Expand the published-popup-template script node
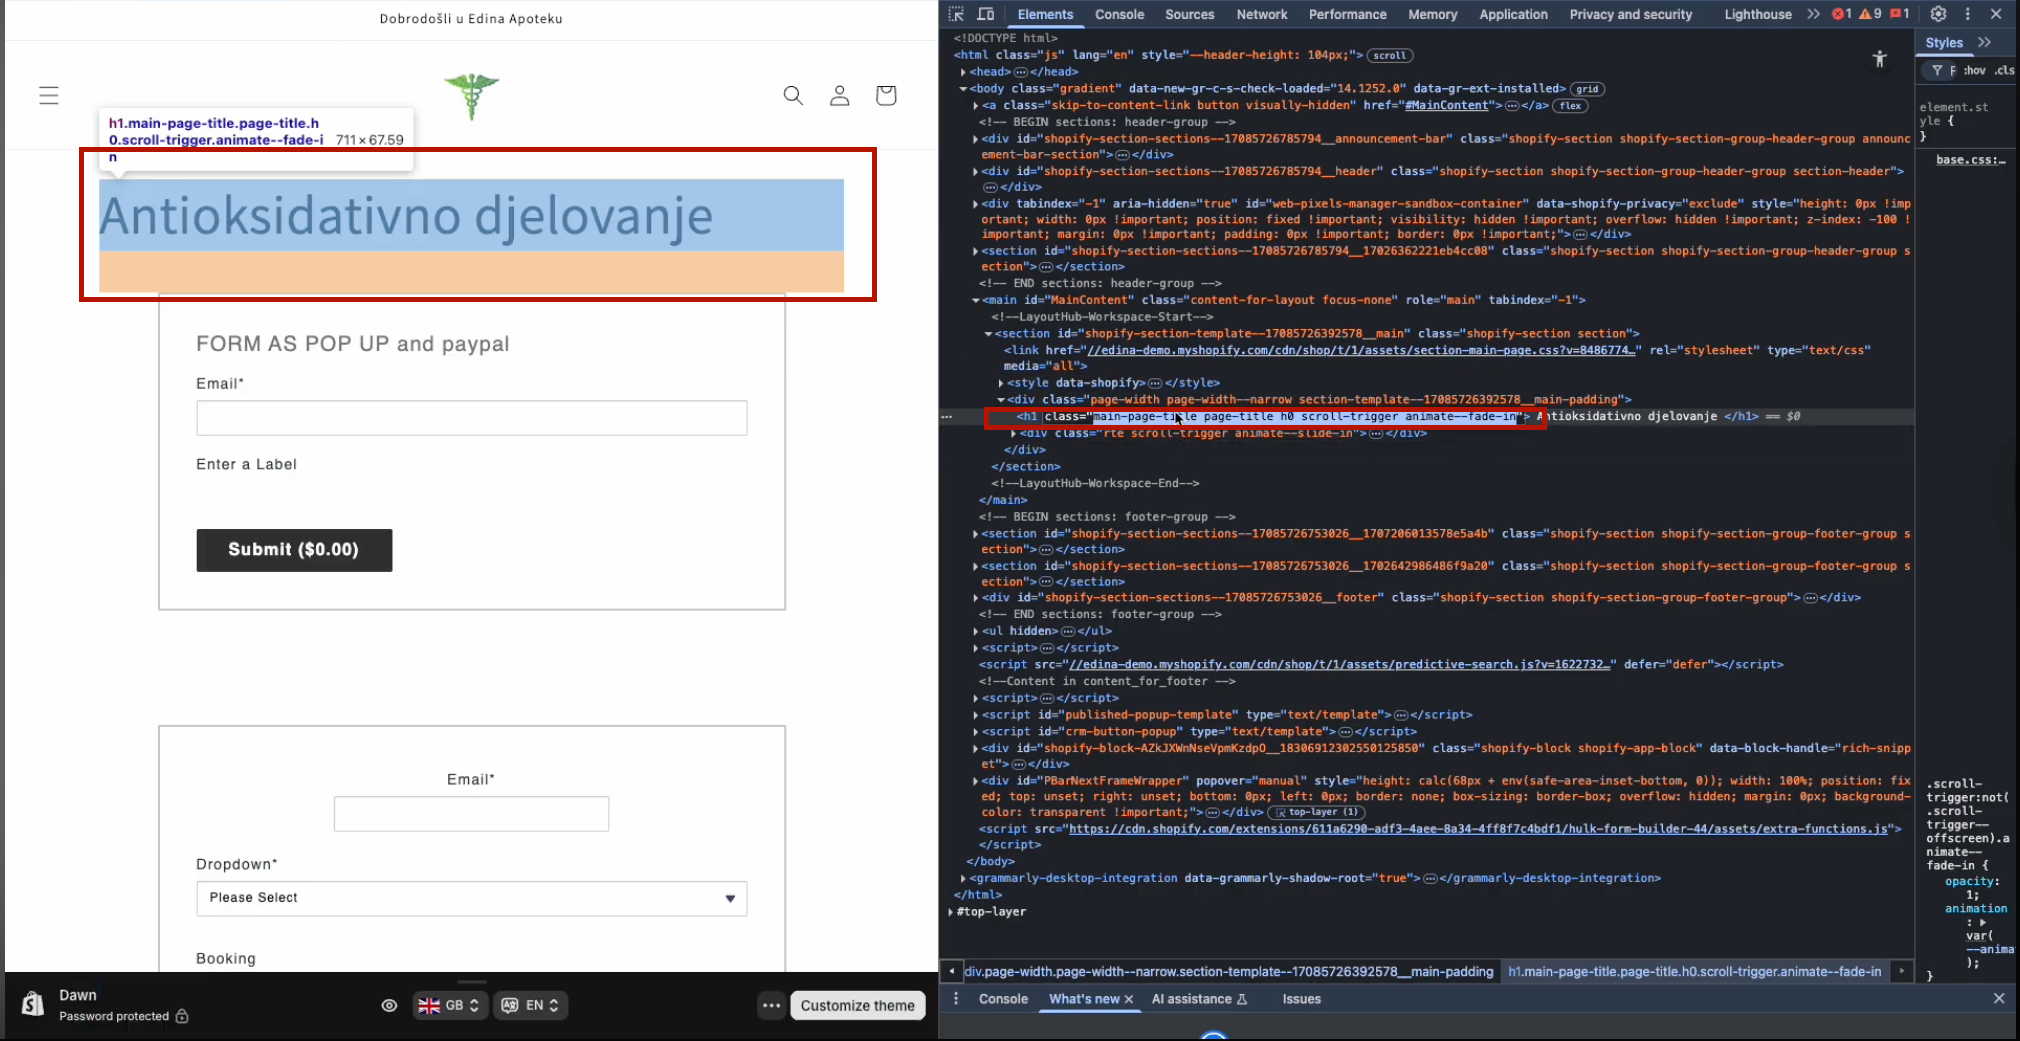Image resolution: width=2020 pixels, height=1041 pixels. click(976, 715)
